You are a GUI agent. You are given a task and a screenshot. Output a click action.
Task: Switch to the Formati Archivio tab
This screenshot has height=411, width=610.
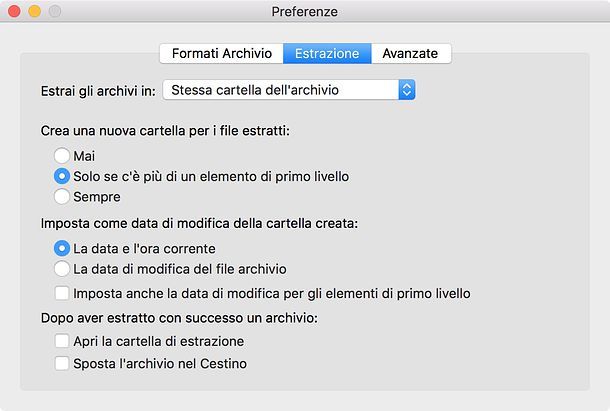tap(221, 53)
